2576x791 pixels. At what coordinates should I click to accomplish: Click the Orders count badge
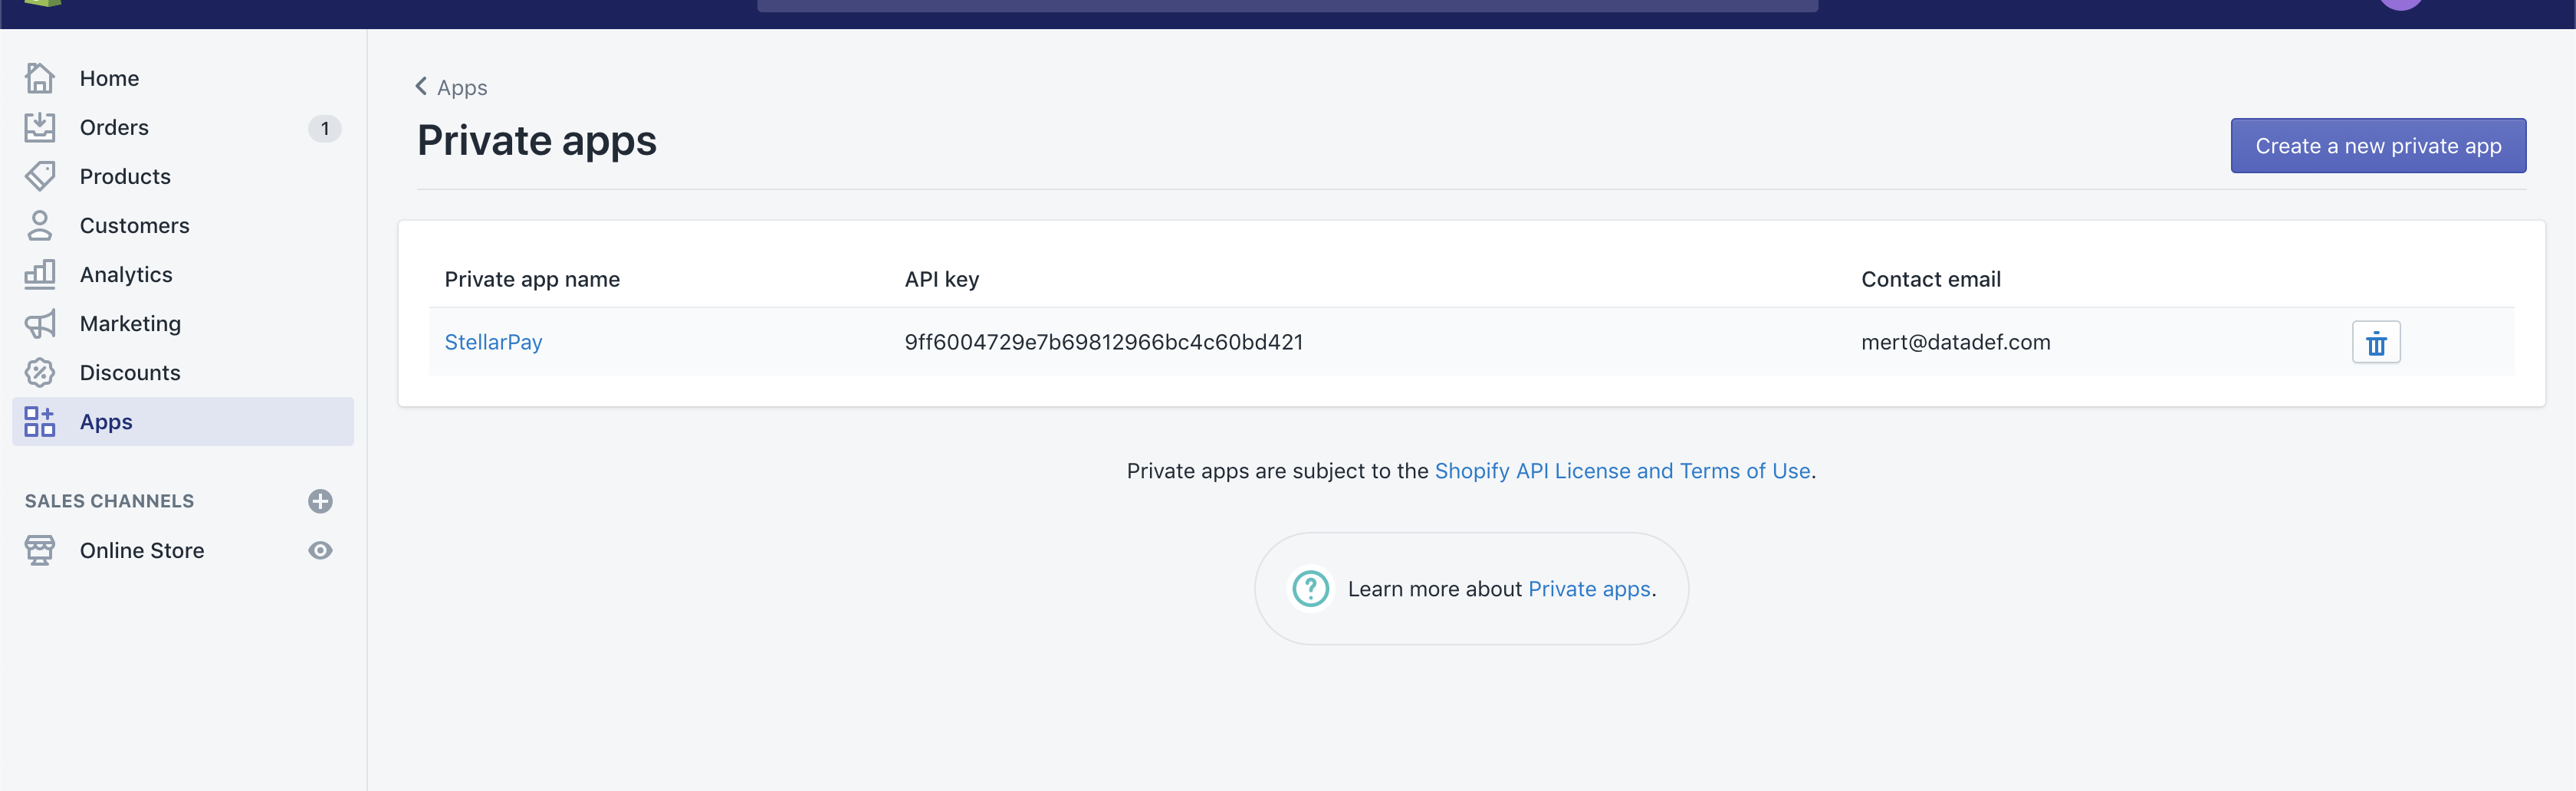click(x=324, y=128)
